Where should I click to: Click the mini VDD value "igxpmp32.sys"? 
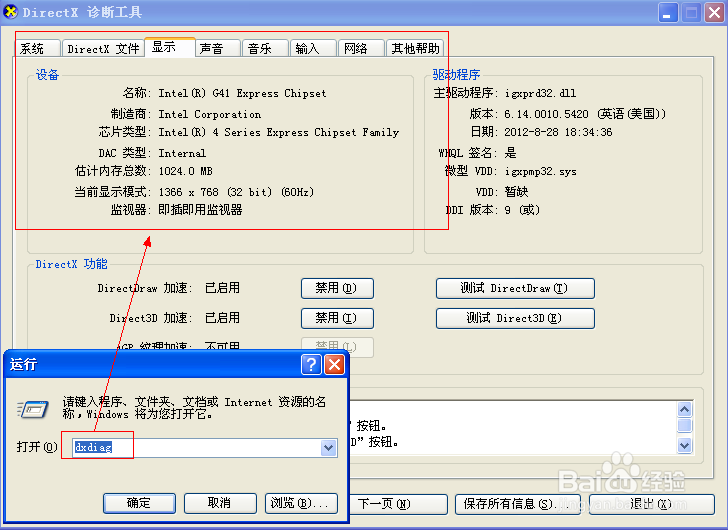coord(541,172)
